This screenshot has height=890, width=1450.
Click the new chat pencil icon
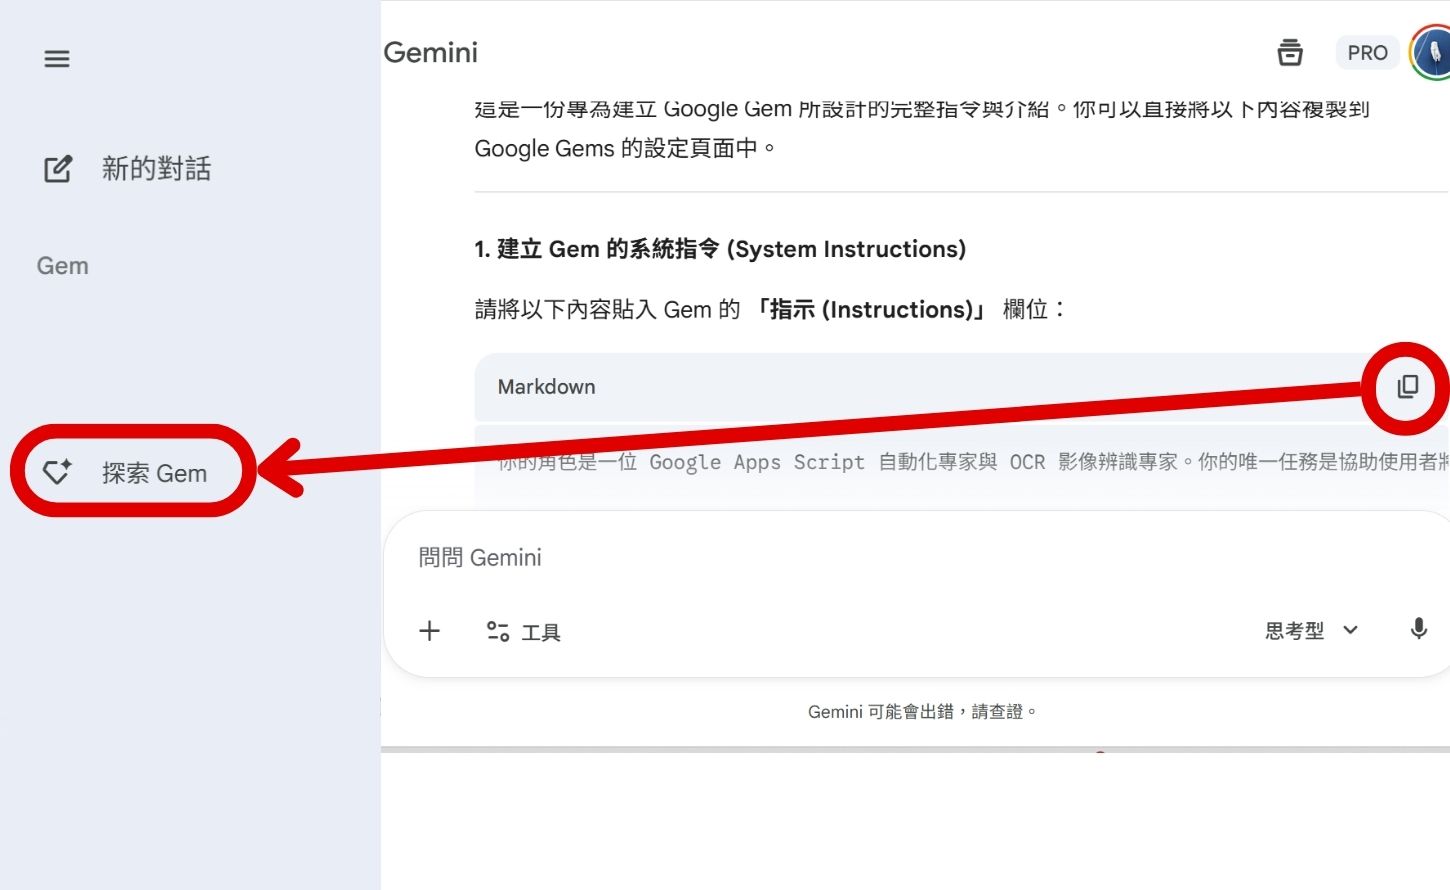58,169
